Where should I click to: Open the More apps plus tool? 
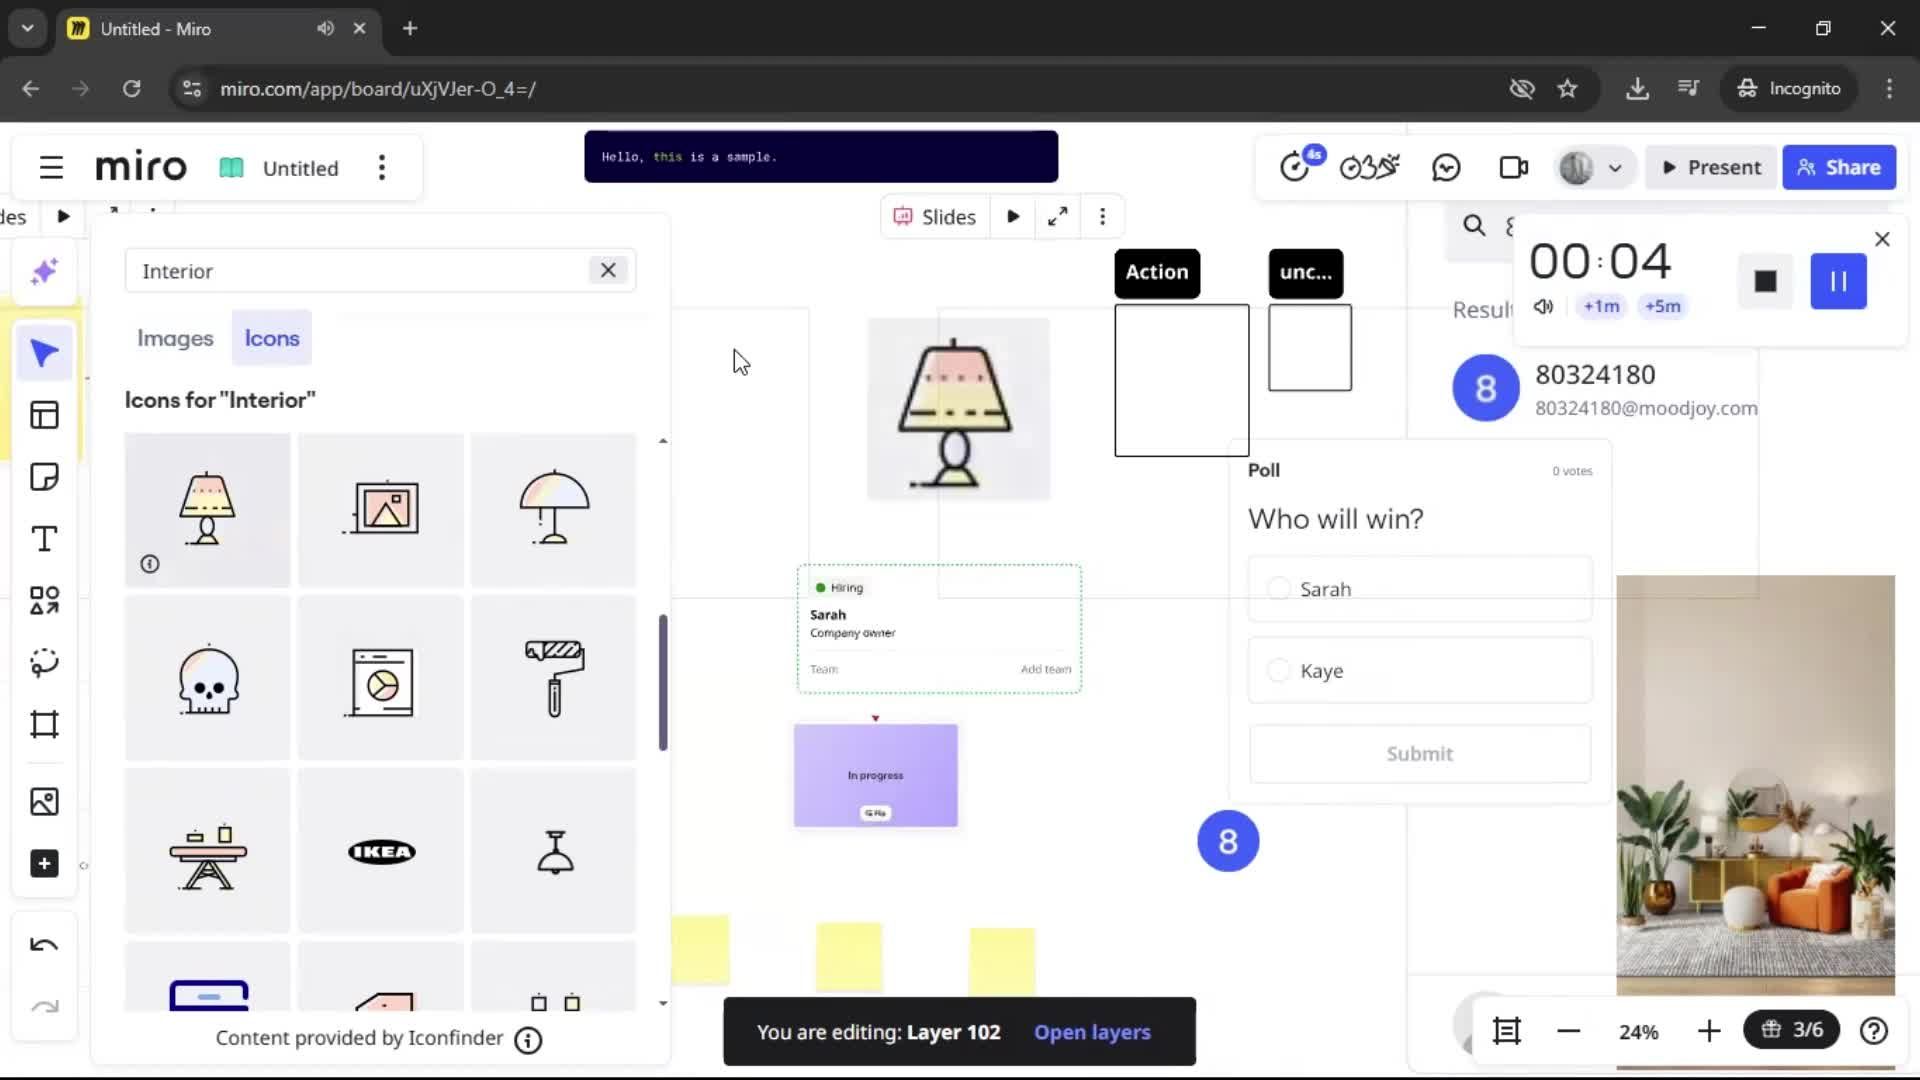pos(44,864)
